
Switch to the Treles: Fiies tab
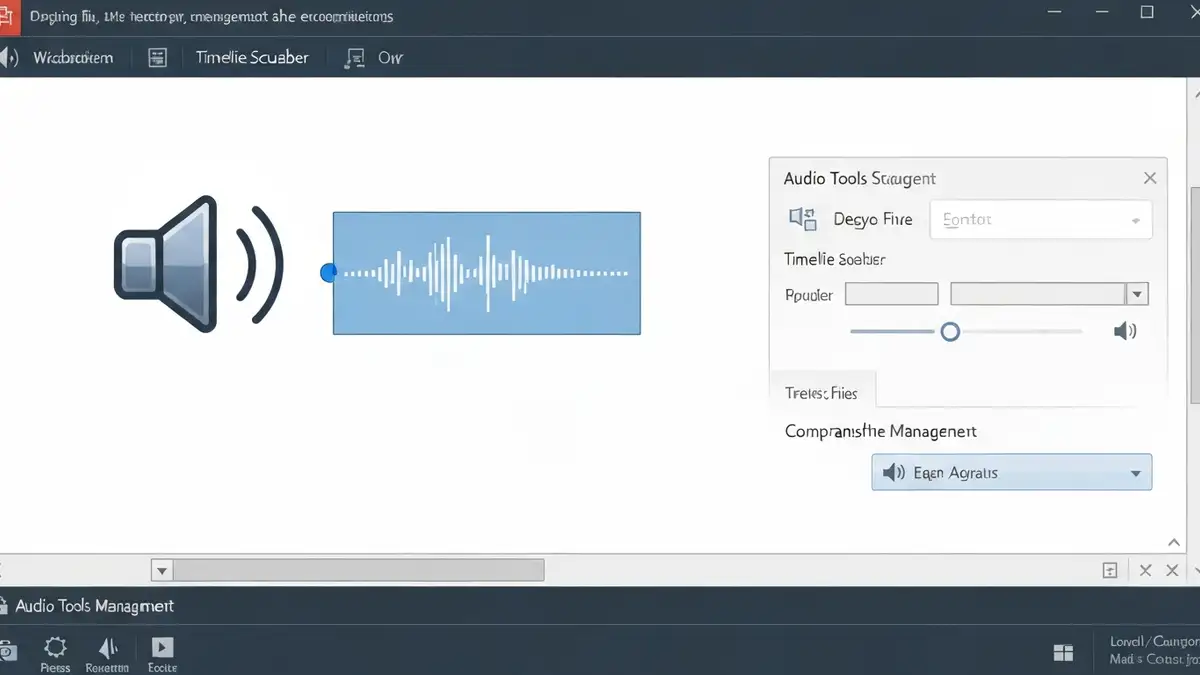coord(822,393)
